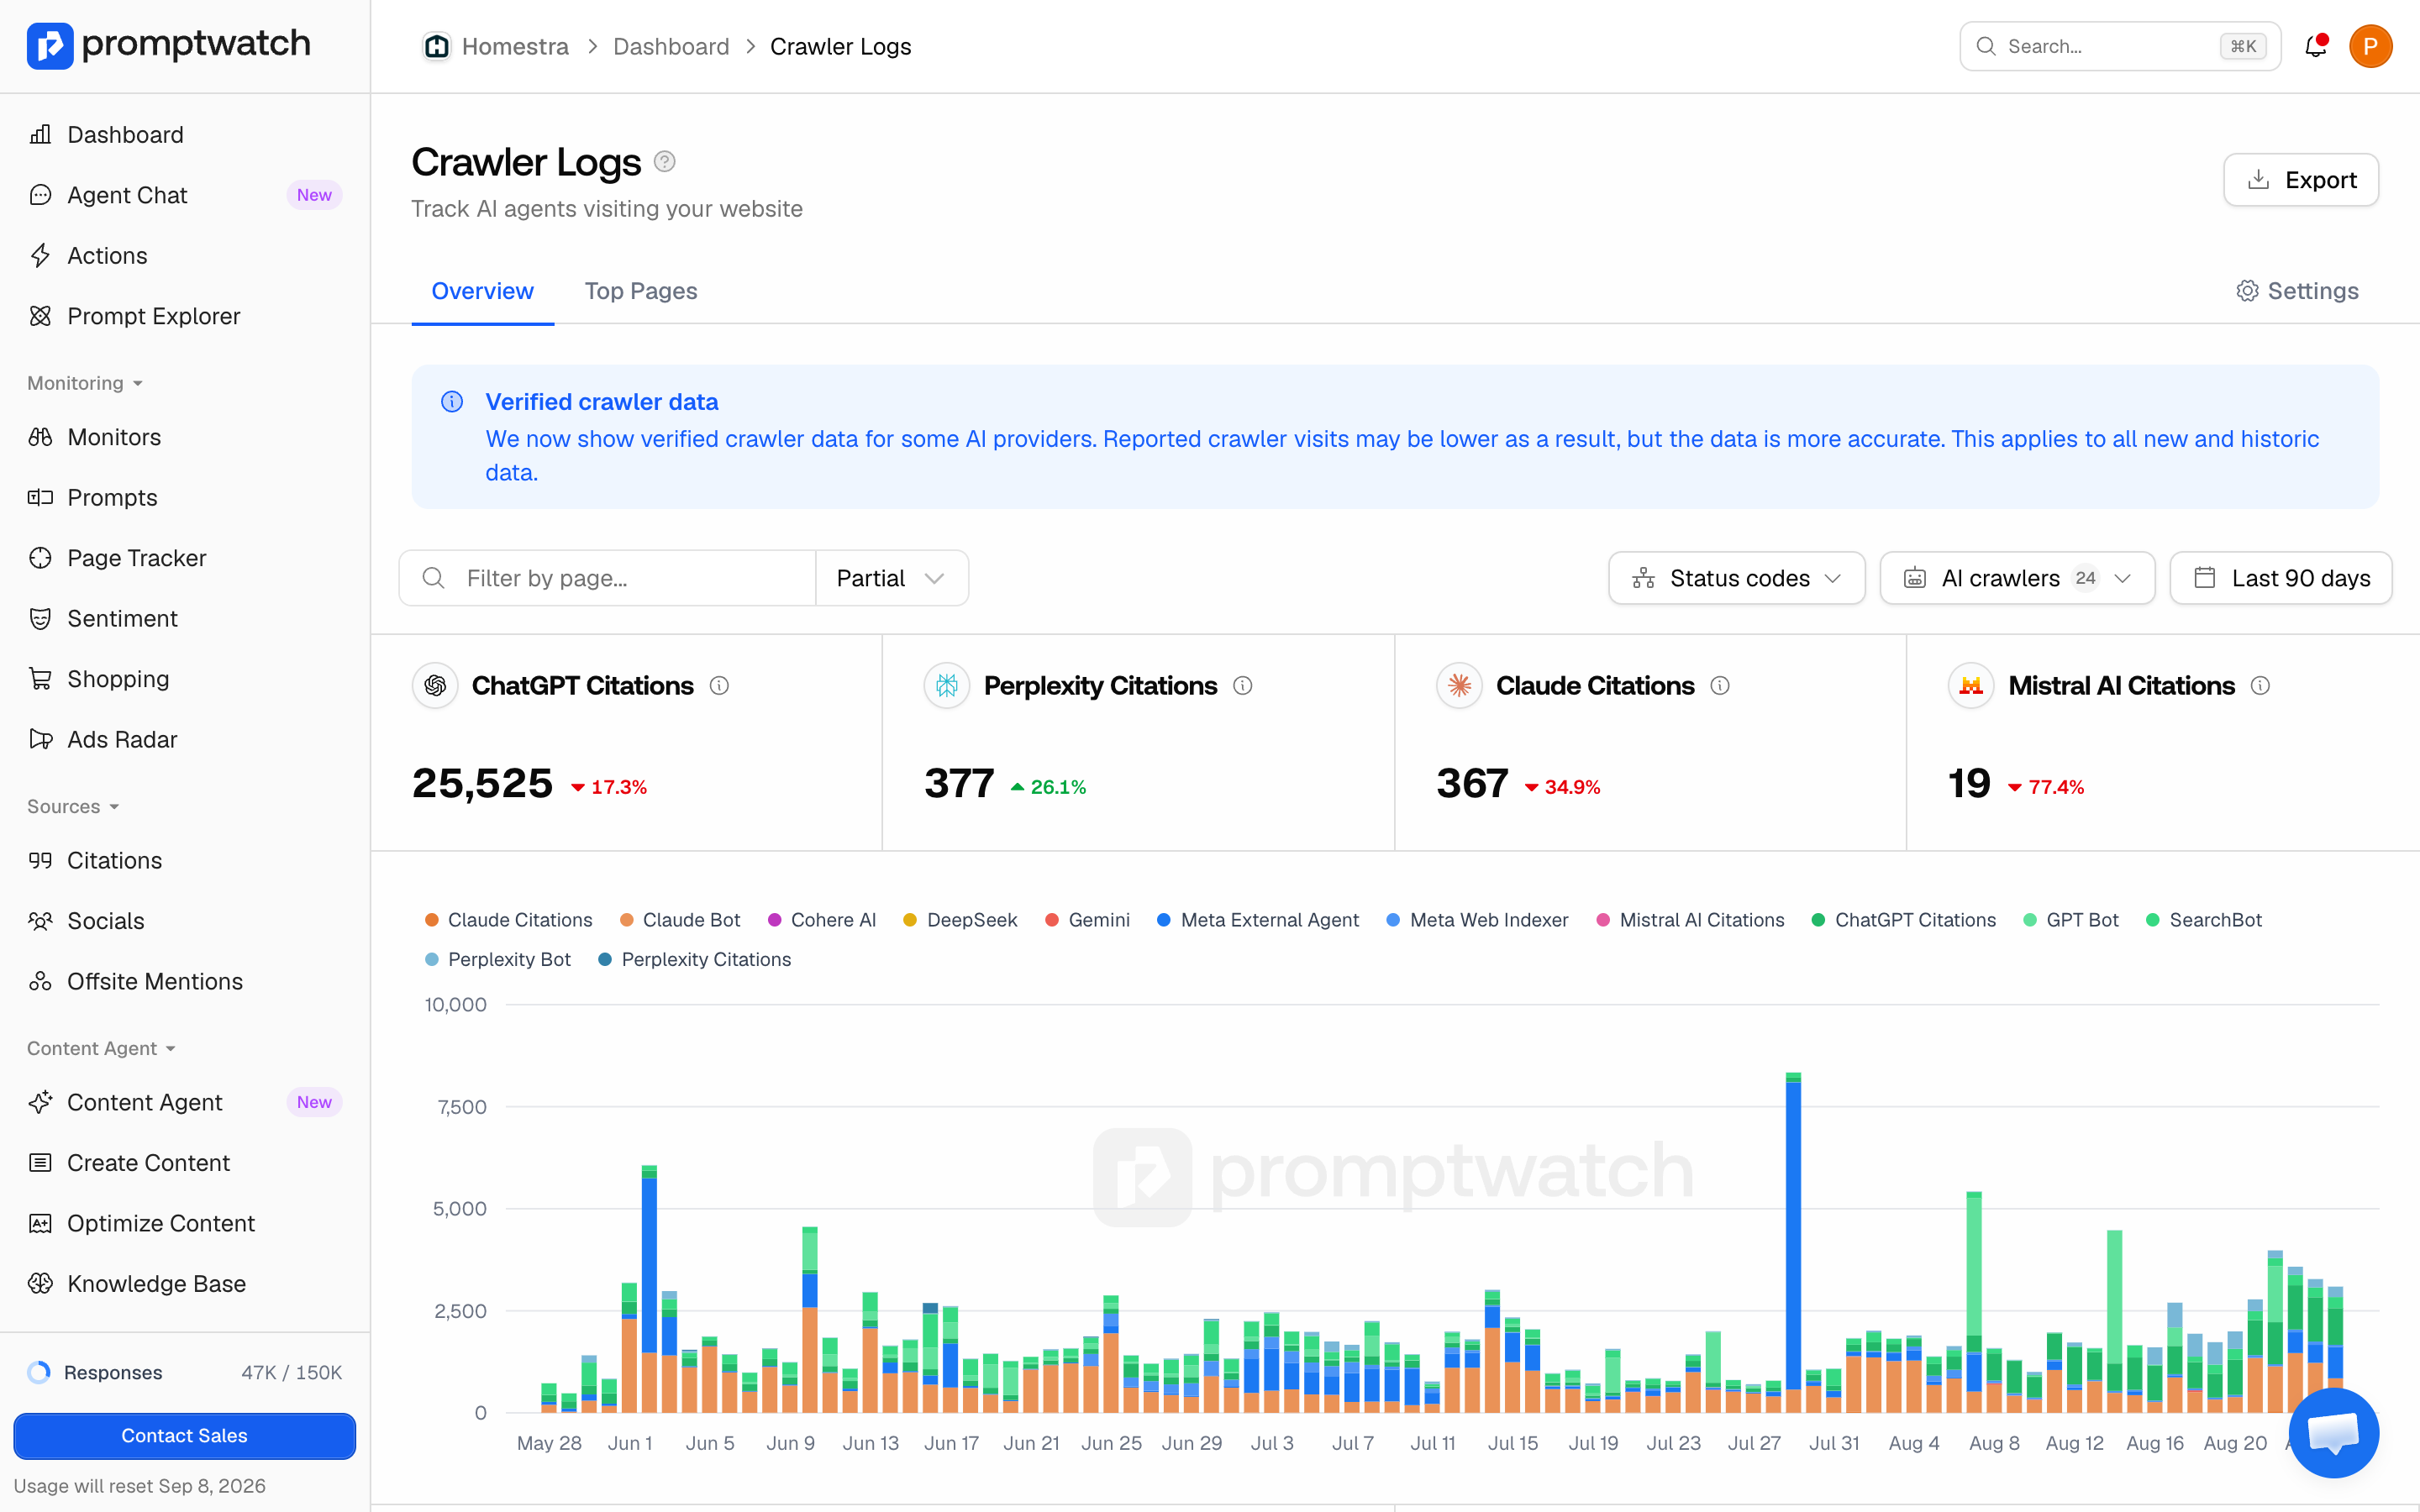Toggle DeepSeek legend series
The image size is (2420, 1512).
coord(960,920)
